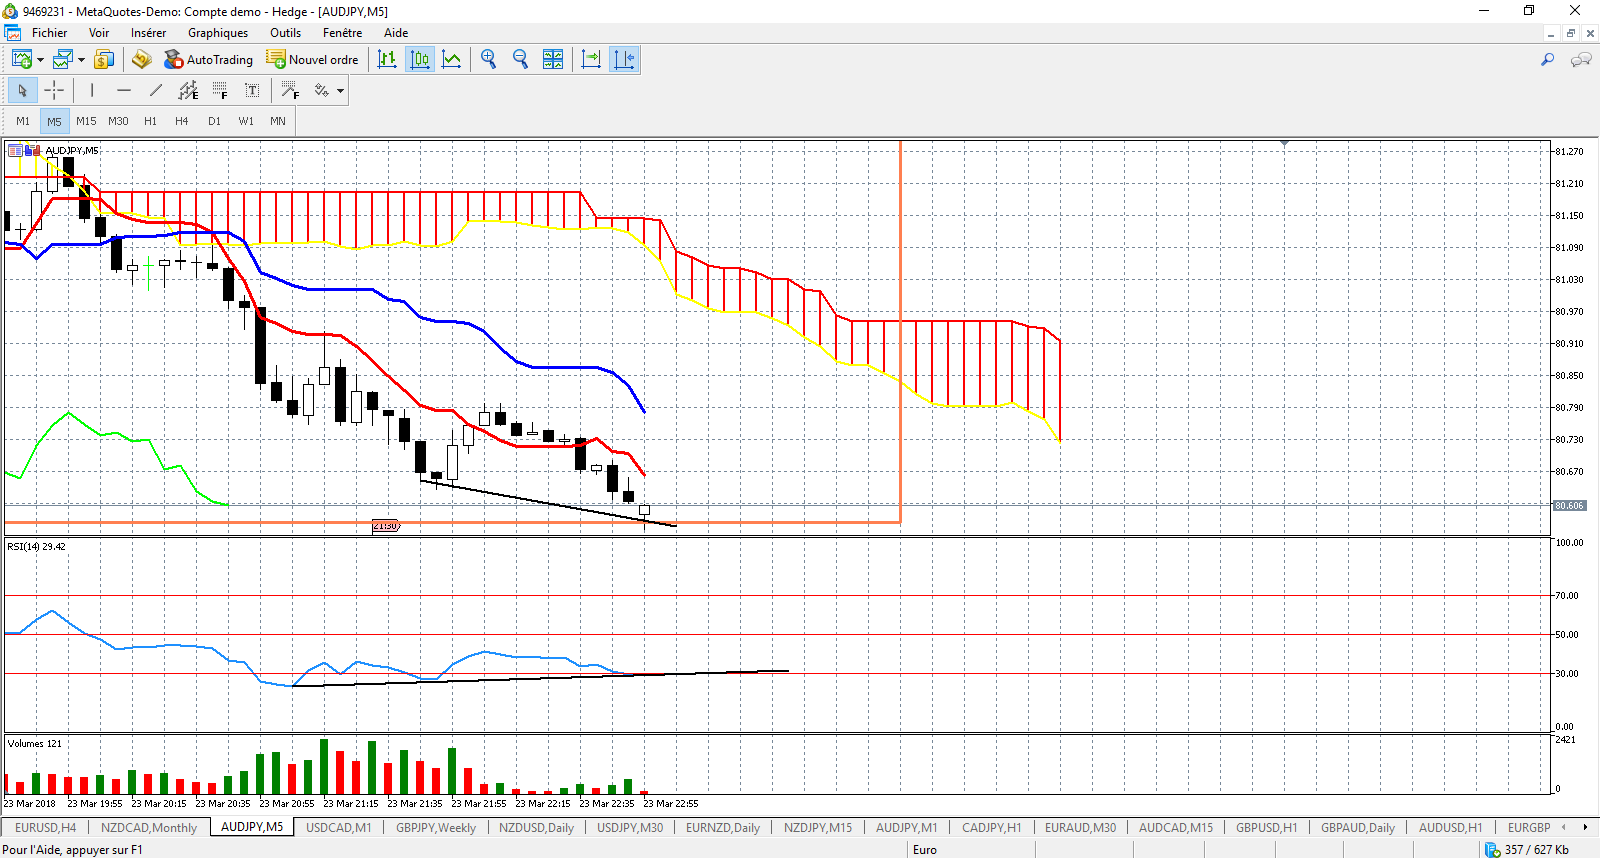The image size is (1600, 858).
Task: Tile chart windows icon
Action: (553, 60)
